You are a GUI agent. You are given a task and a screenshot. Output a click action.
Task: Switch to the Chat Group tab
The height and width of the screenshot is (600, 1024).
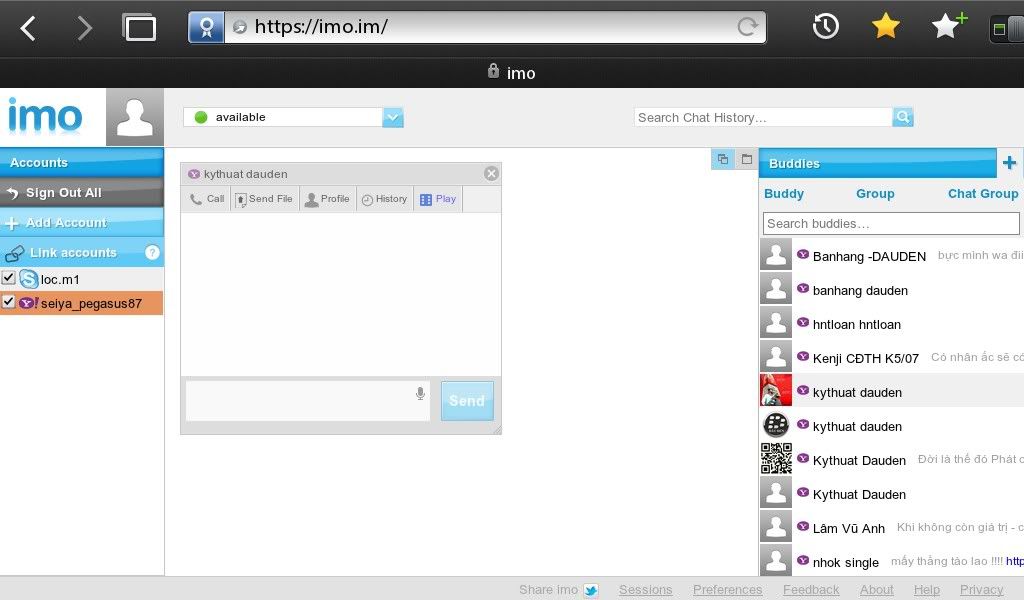click(x=983, y=194)
